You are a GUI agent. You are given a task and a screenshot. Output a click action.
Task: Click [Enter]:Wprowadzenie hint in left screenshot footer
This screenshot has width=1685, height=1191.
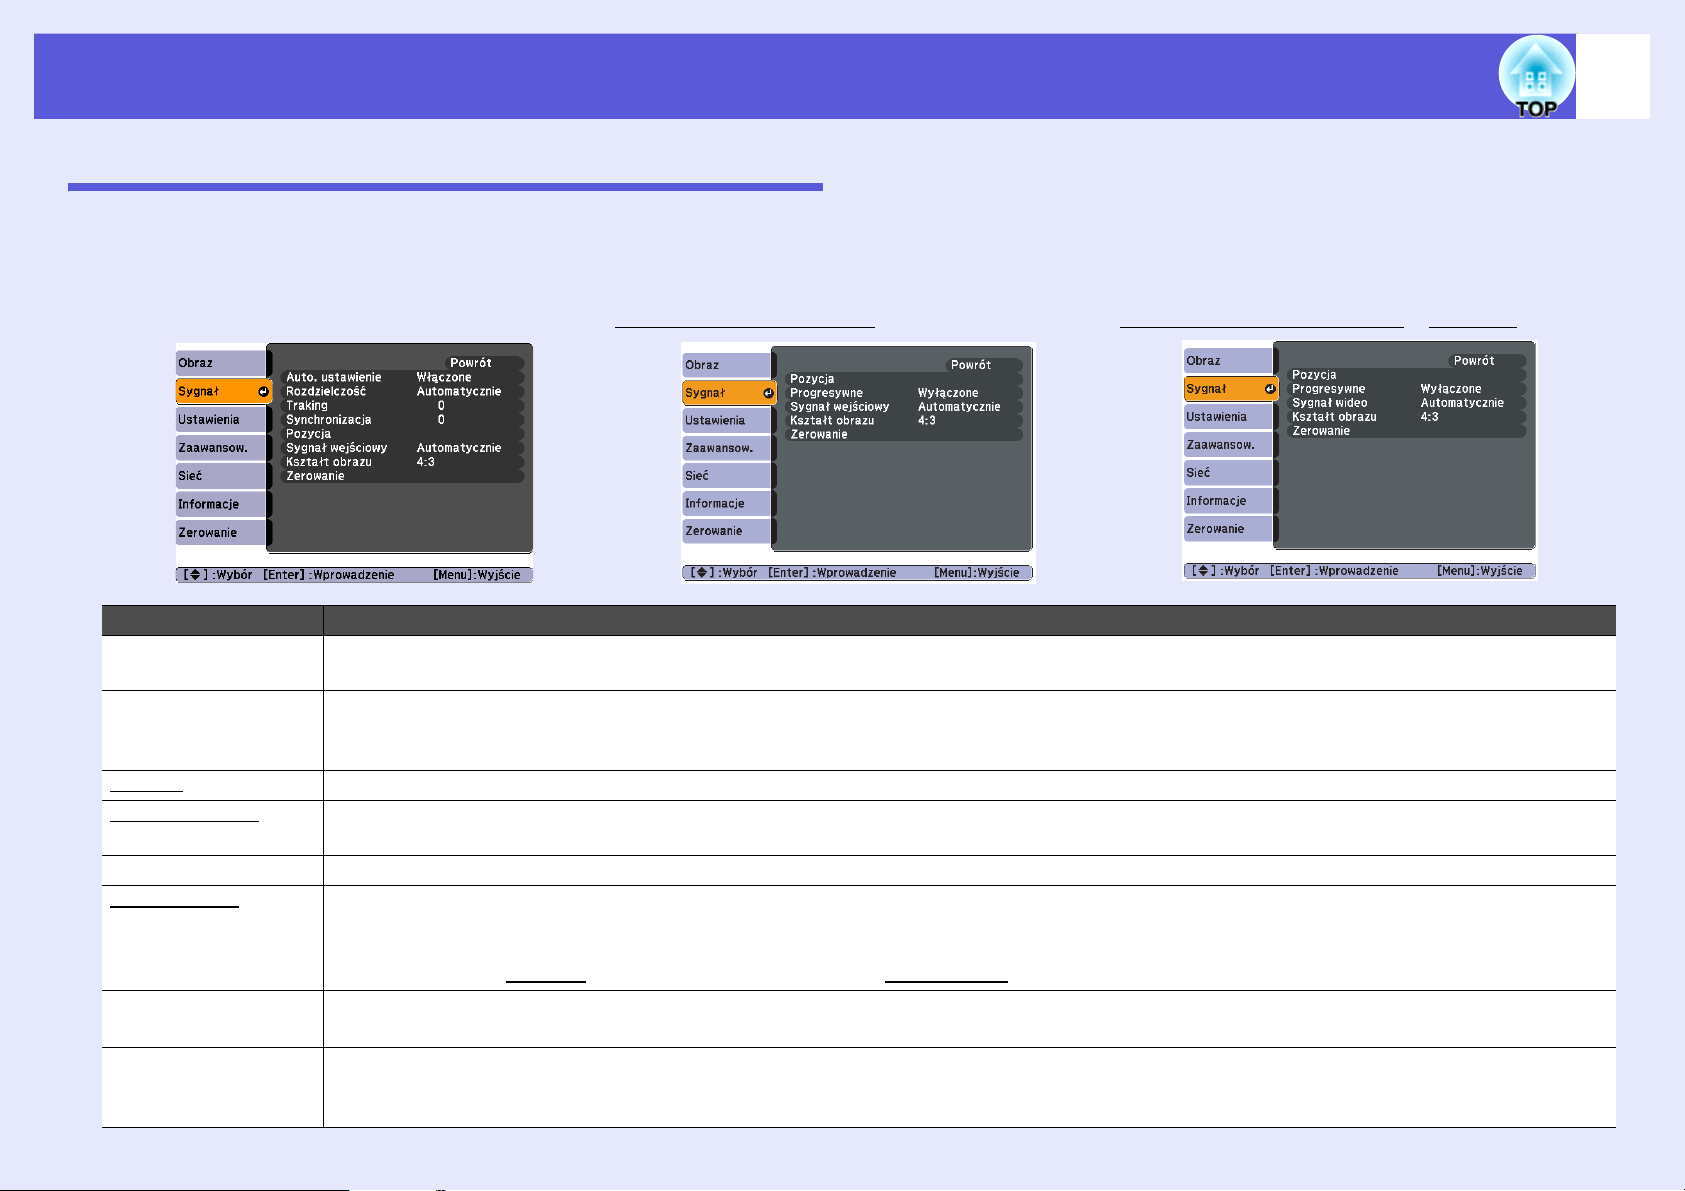click(x=329, y=575)
